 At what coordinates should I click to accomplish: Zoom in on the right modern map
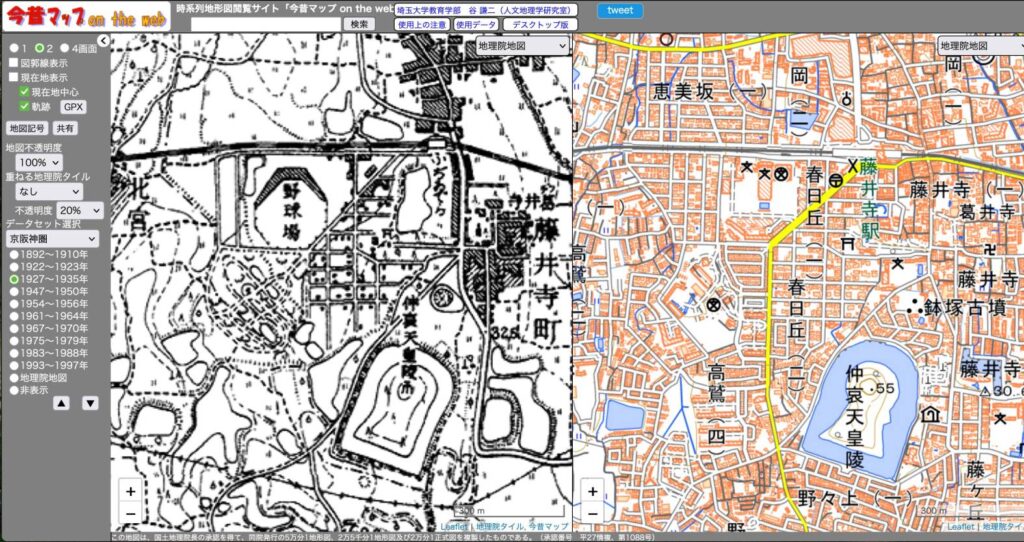[593, 491]
